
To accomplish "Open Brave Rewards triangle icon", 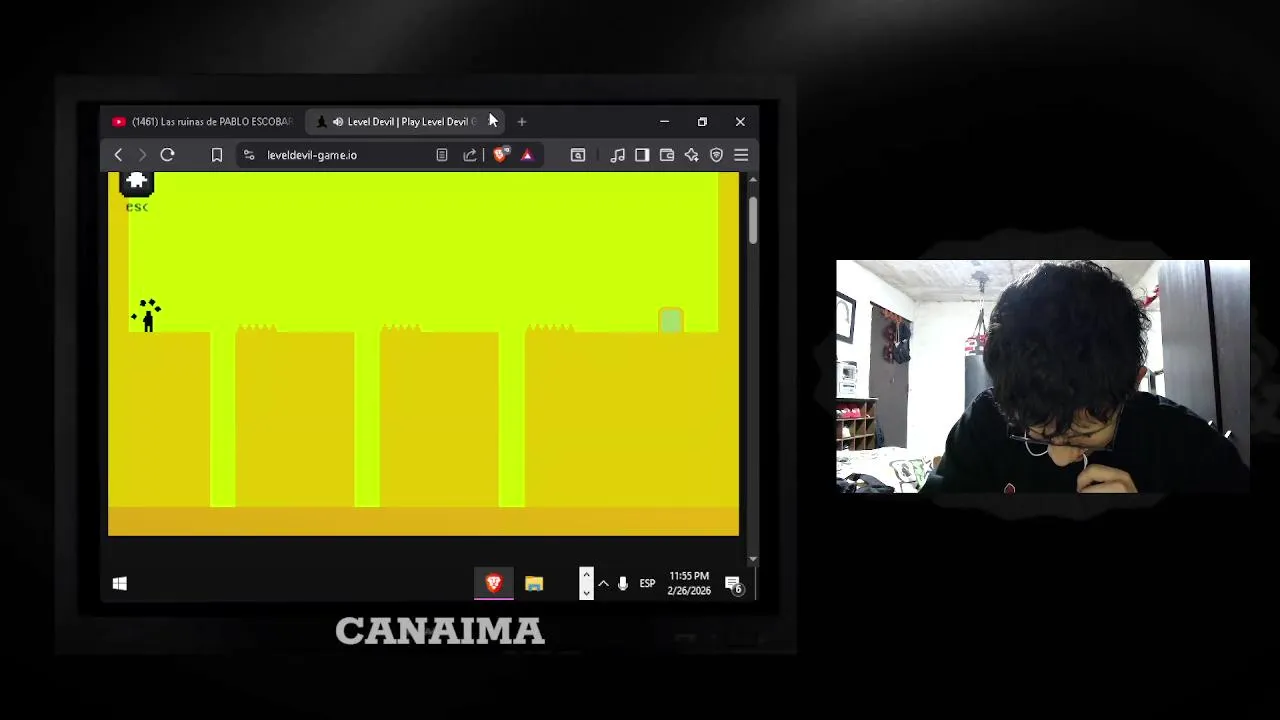I will point(527,155).
